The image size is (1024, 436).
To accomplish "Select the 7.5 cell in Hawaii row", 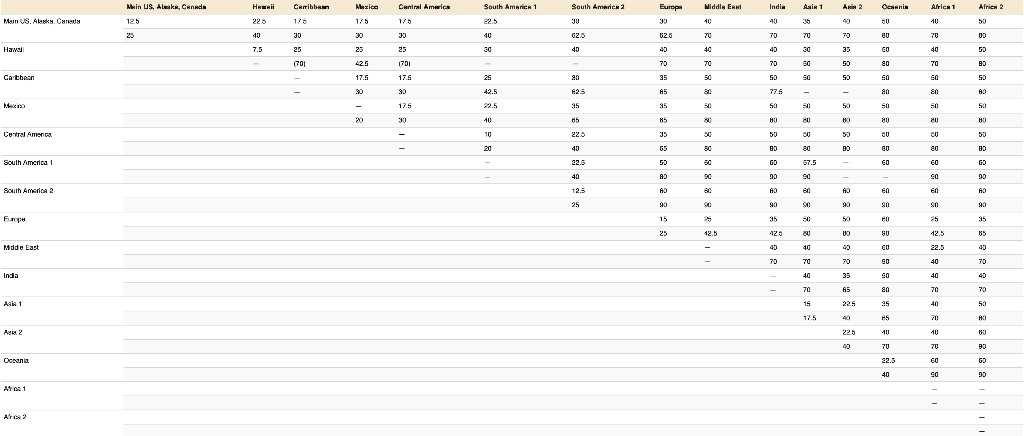I will [258, 49].
